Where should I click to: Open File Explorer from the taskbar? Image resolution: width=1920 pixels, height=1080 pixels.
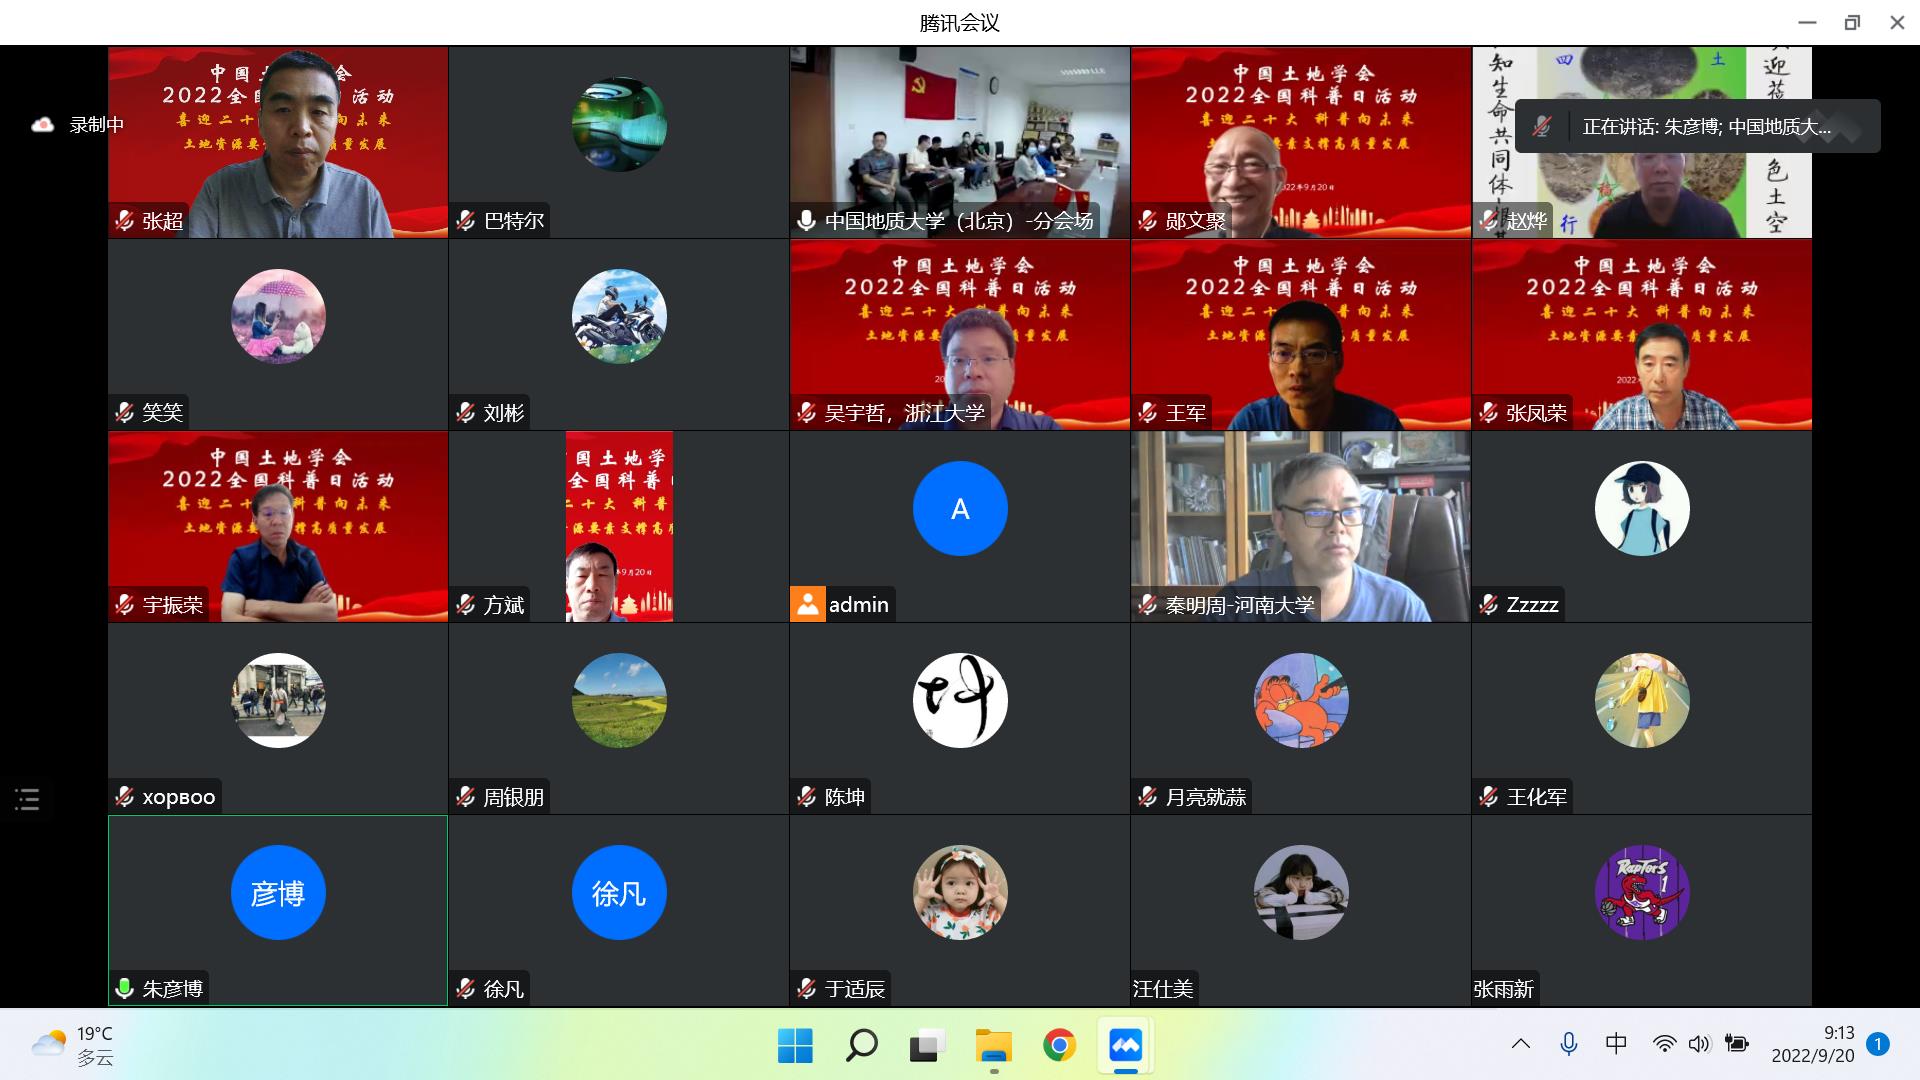(x=994, y=1046)
